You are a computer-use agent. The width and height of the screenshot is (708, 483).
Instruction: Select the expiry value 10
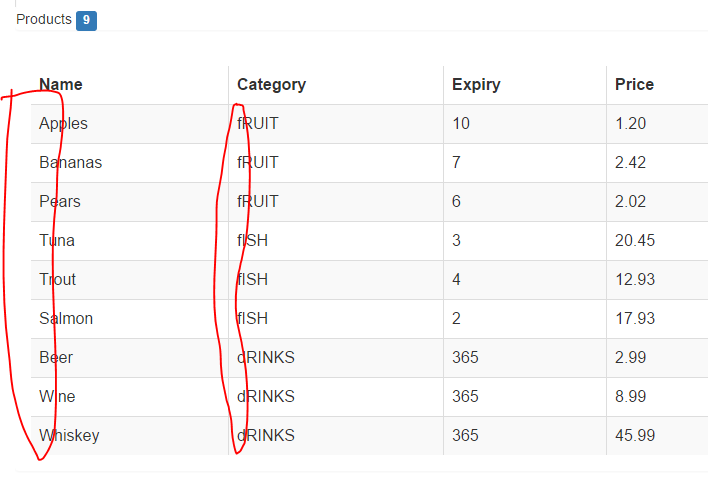tap(461, 124)
